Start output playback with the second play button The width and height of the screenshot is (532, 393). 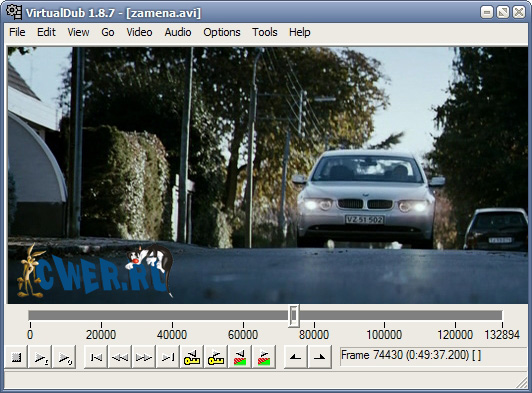(x=64, y=357)
